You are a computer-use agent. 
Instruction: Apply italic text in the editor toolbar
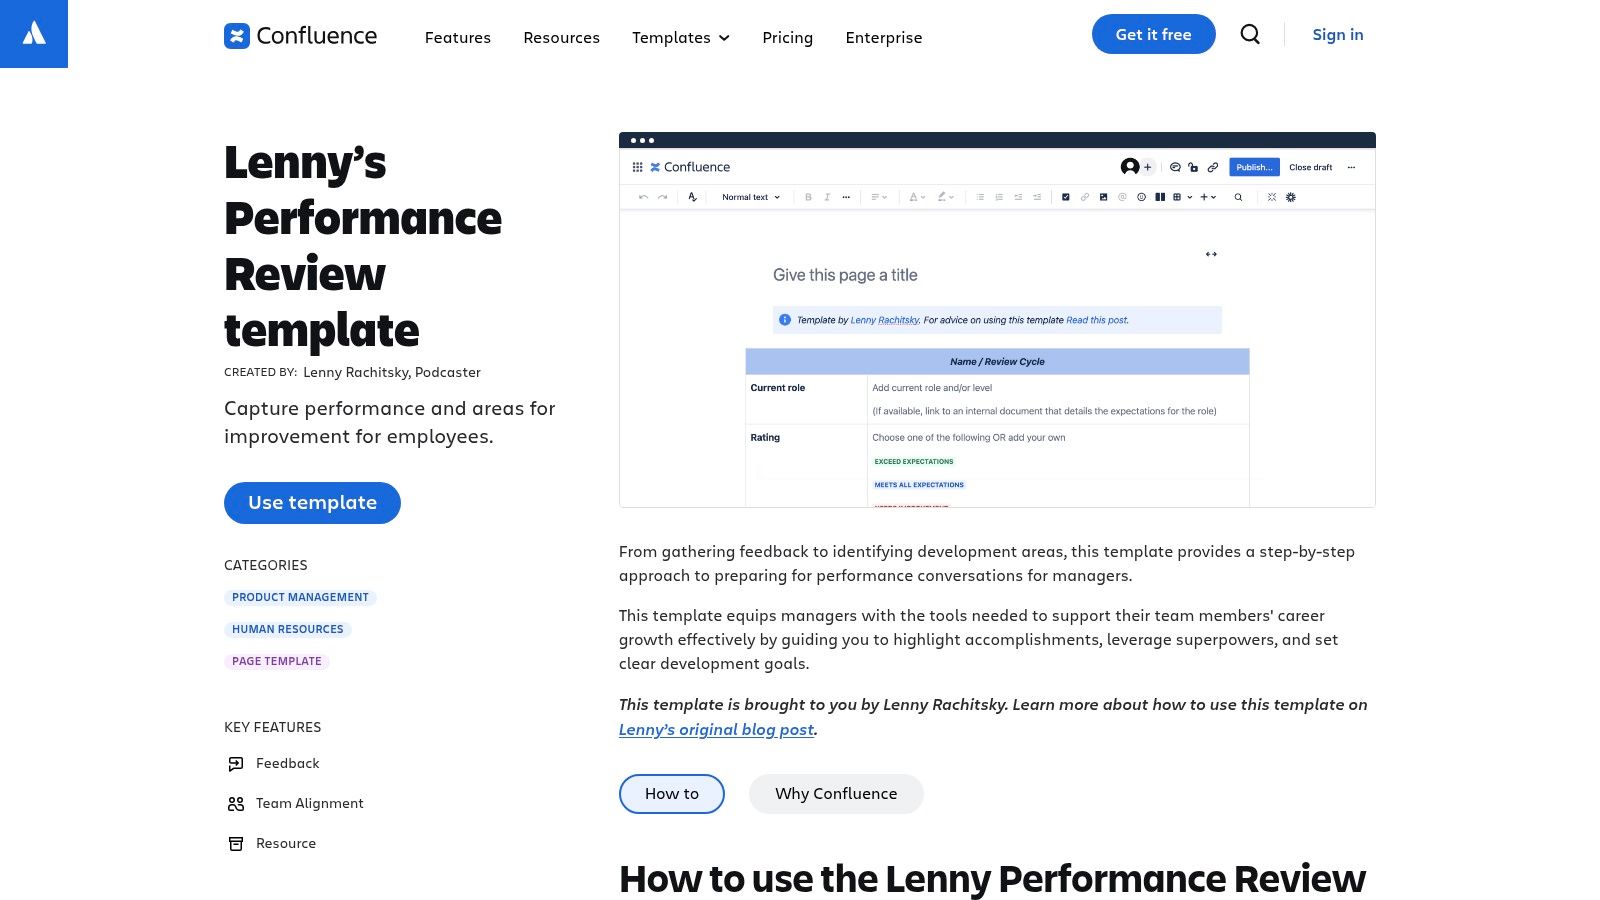[x=827, y=197]
